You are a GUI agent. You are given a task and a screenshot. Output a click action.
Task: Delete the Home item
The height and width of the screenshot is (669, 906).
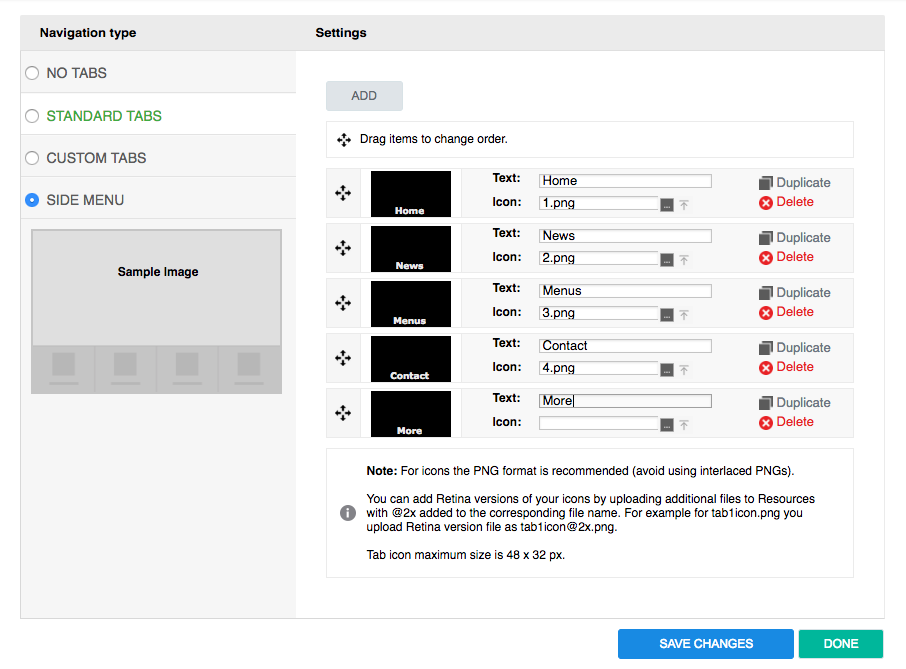click(x=786, y=202)
